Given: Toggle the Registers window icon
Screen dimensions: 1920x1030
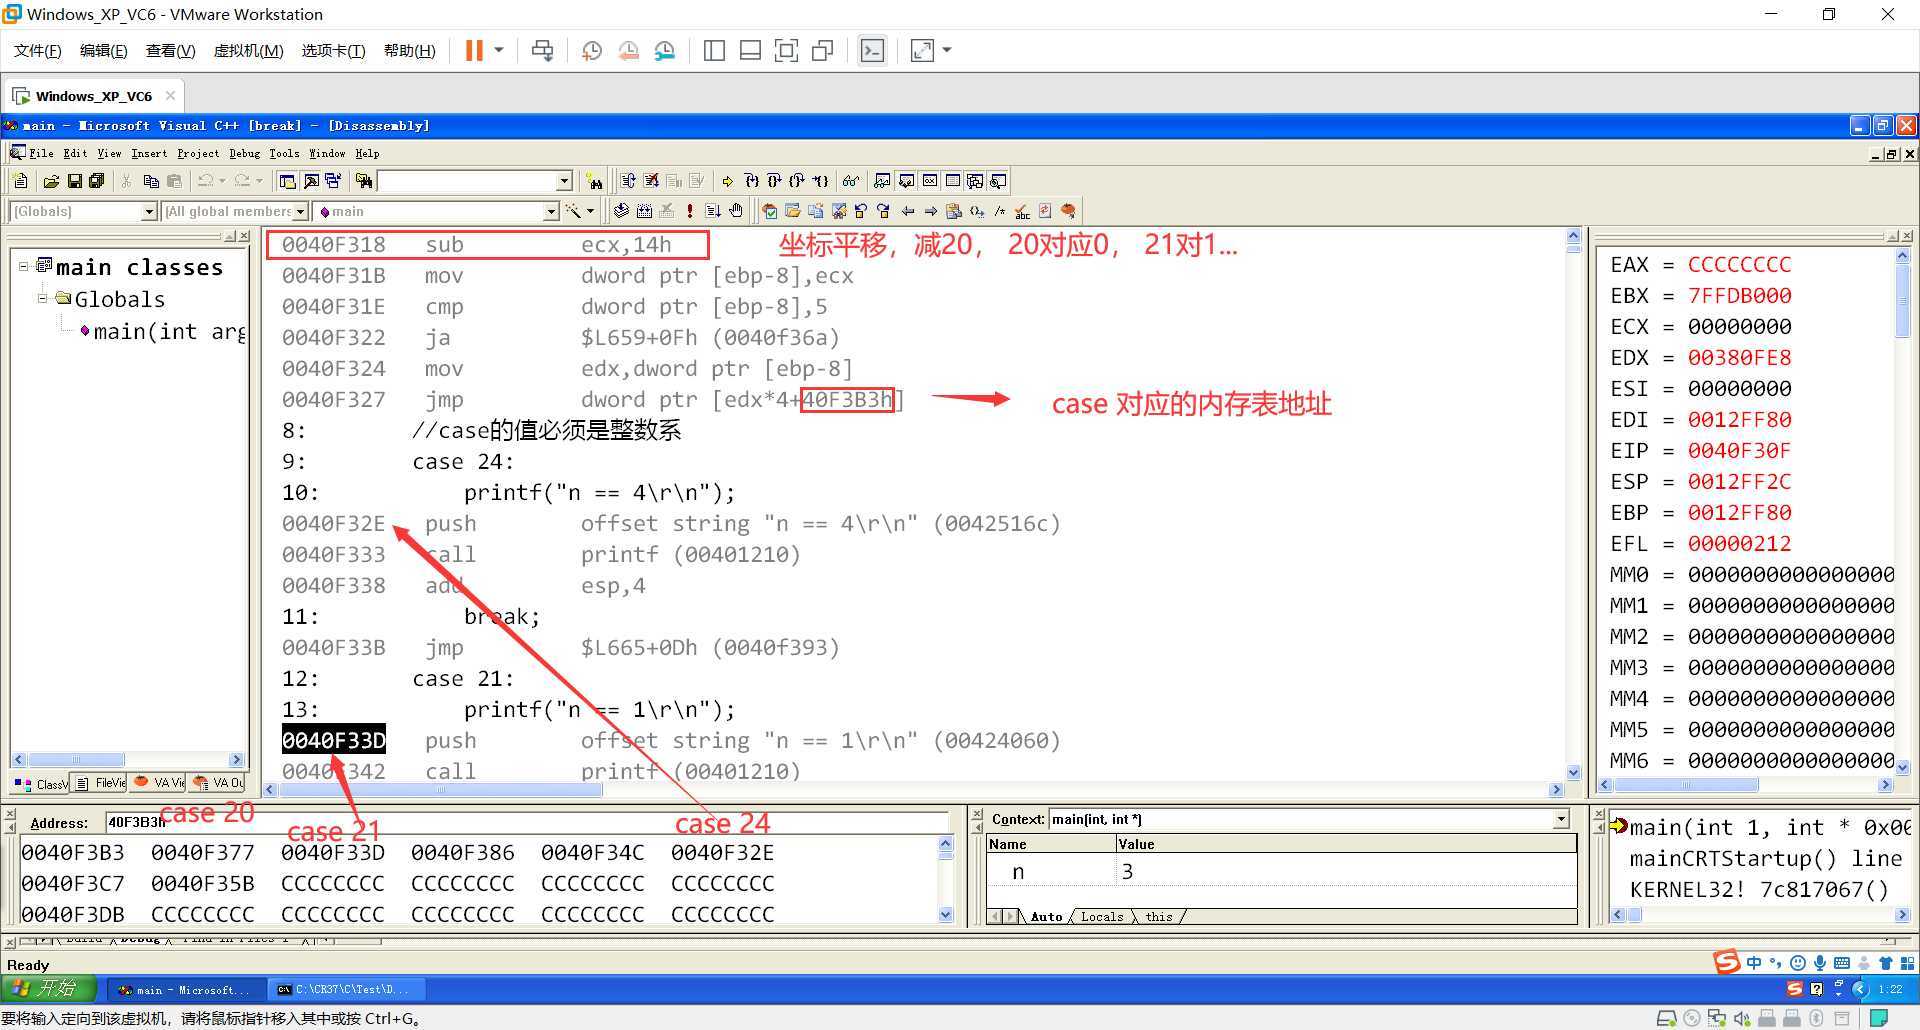Looking at the screenshot, I should pyautogui.click(x=930, y=181).
